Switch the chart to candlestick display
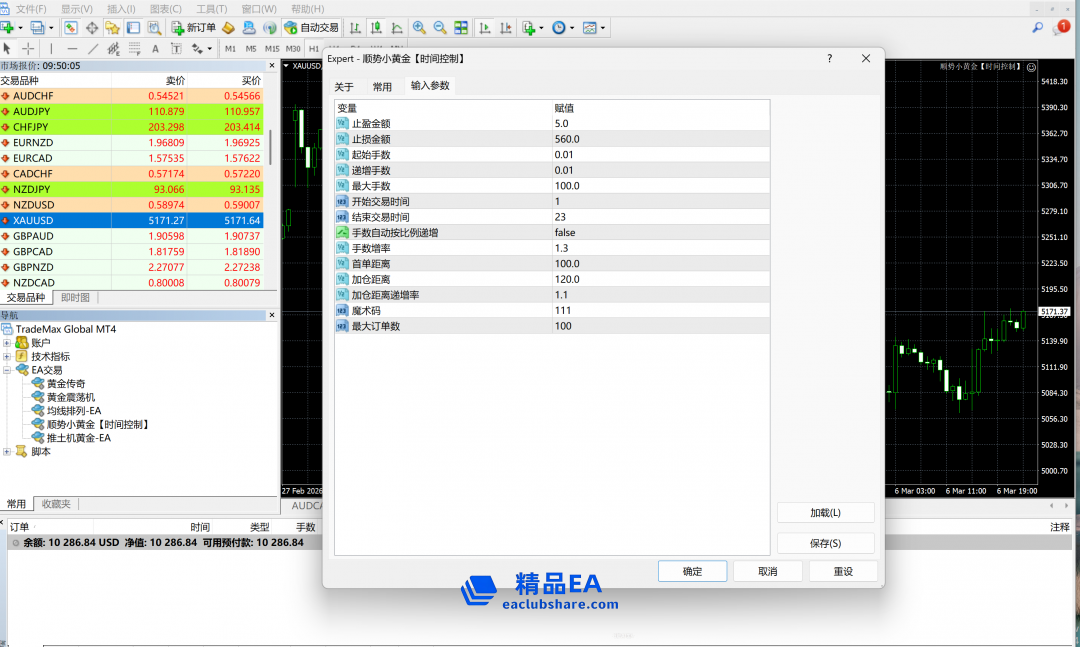The image size is (1080, 647). [x=377, y=28]
